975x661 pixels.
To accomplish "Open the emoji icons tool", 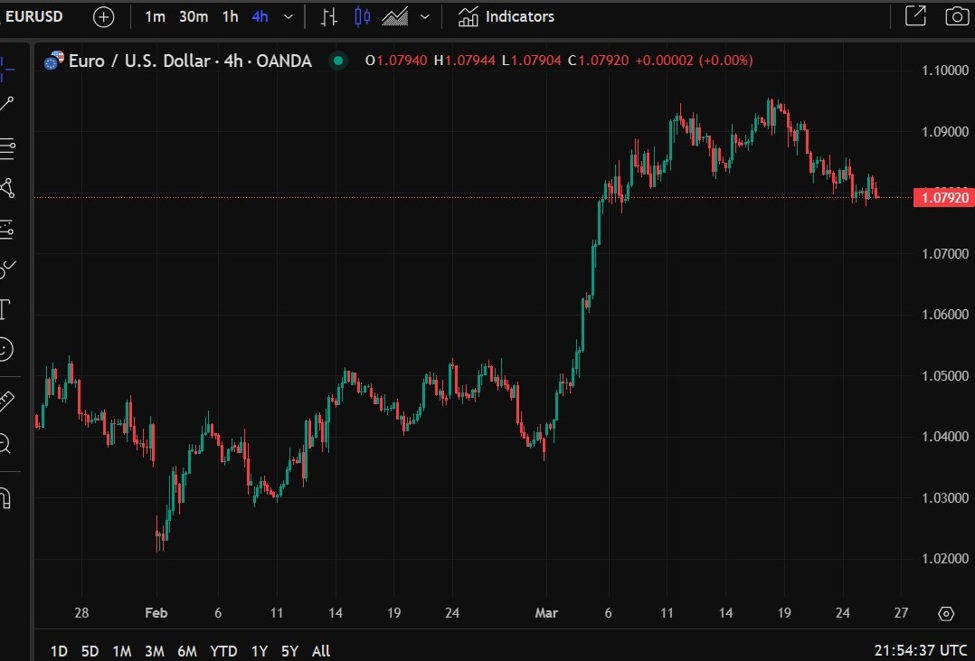I will pyautogui.click(x=5, y=349).
